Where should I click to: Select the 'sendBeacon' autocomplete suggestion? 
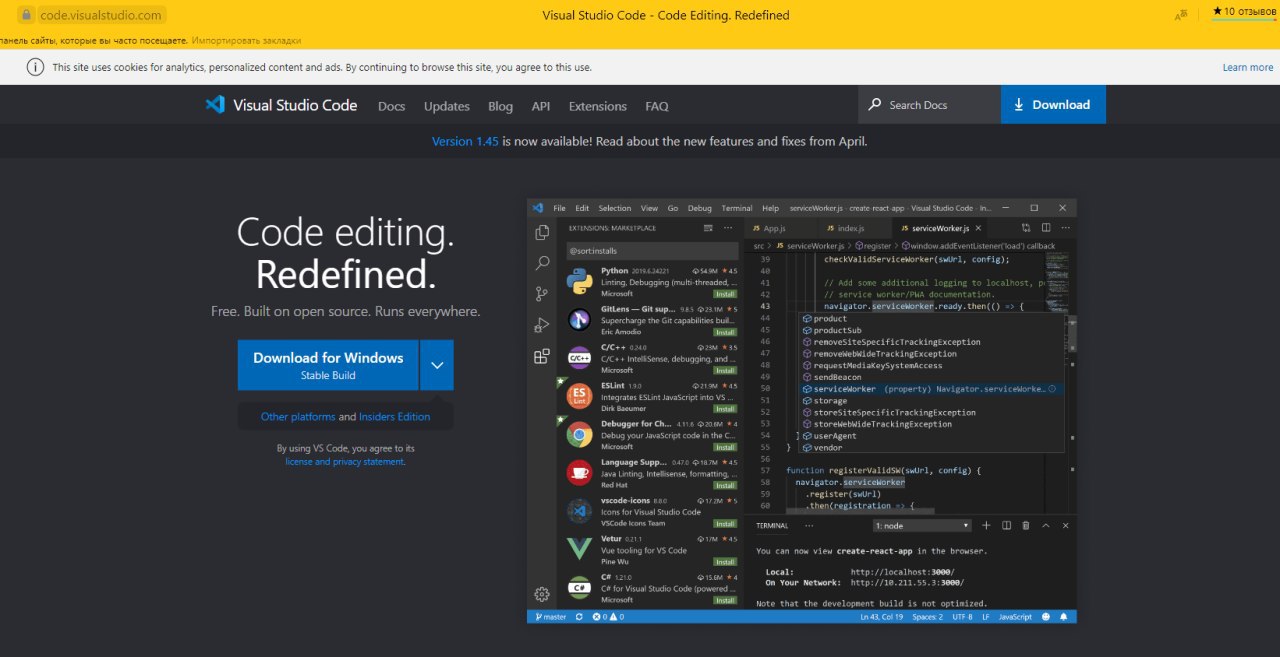(x=837, y=377)
